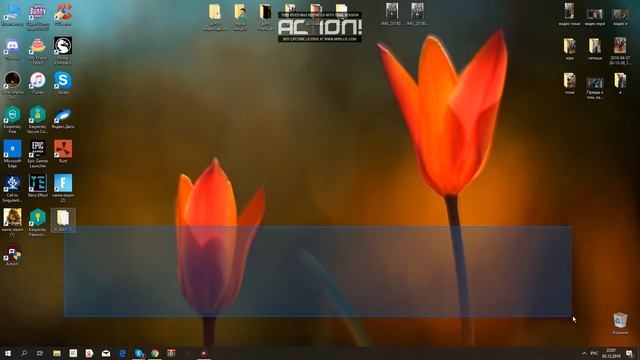Expand hidden system tray icons
640x360 pixels.
[x=584, y=353]
